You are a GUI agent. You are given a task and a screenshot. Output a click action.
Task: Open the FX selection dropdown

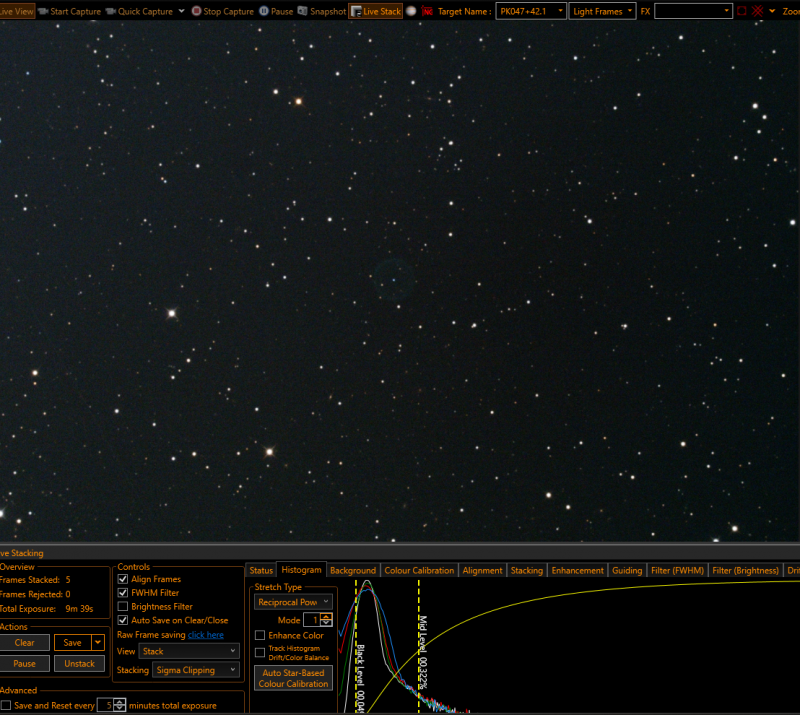(693, 11)
